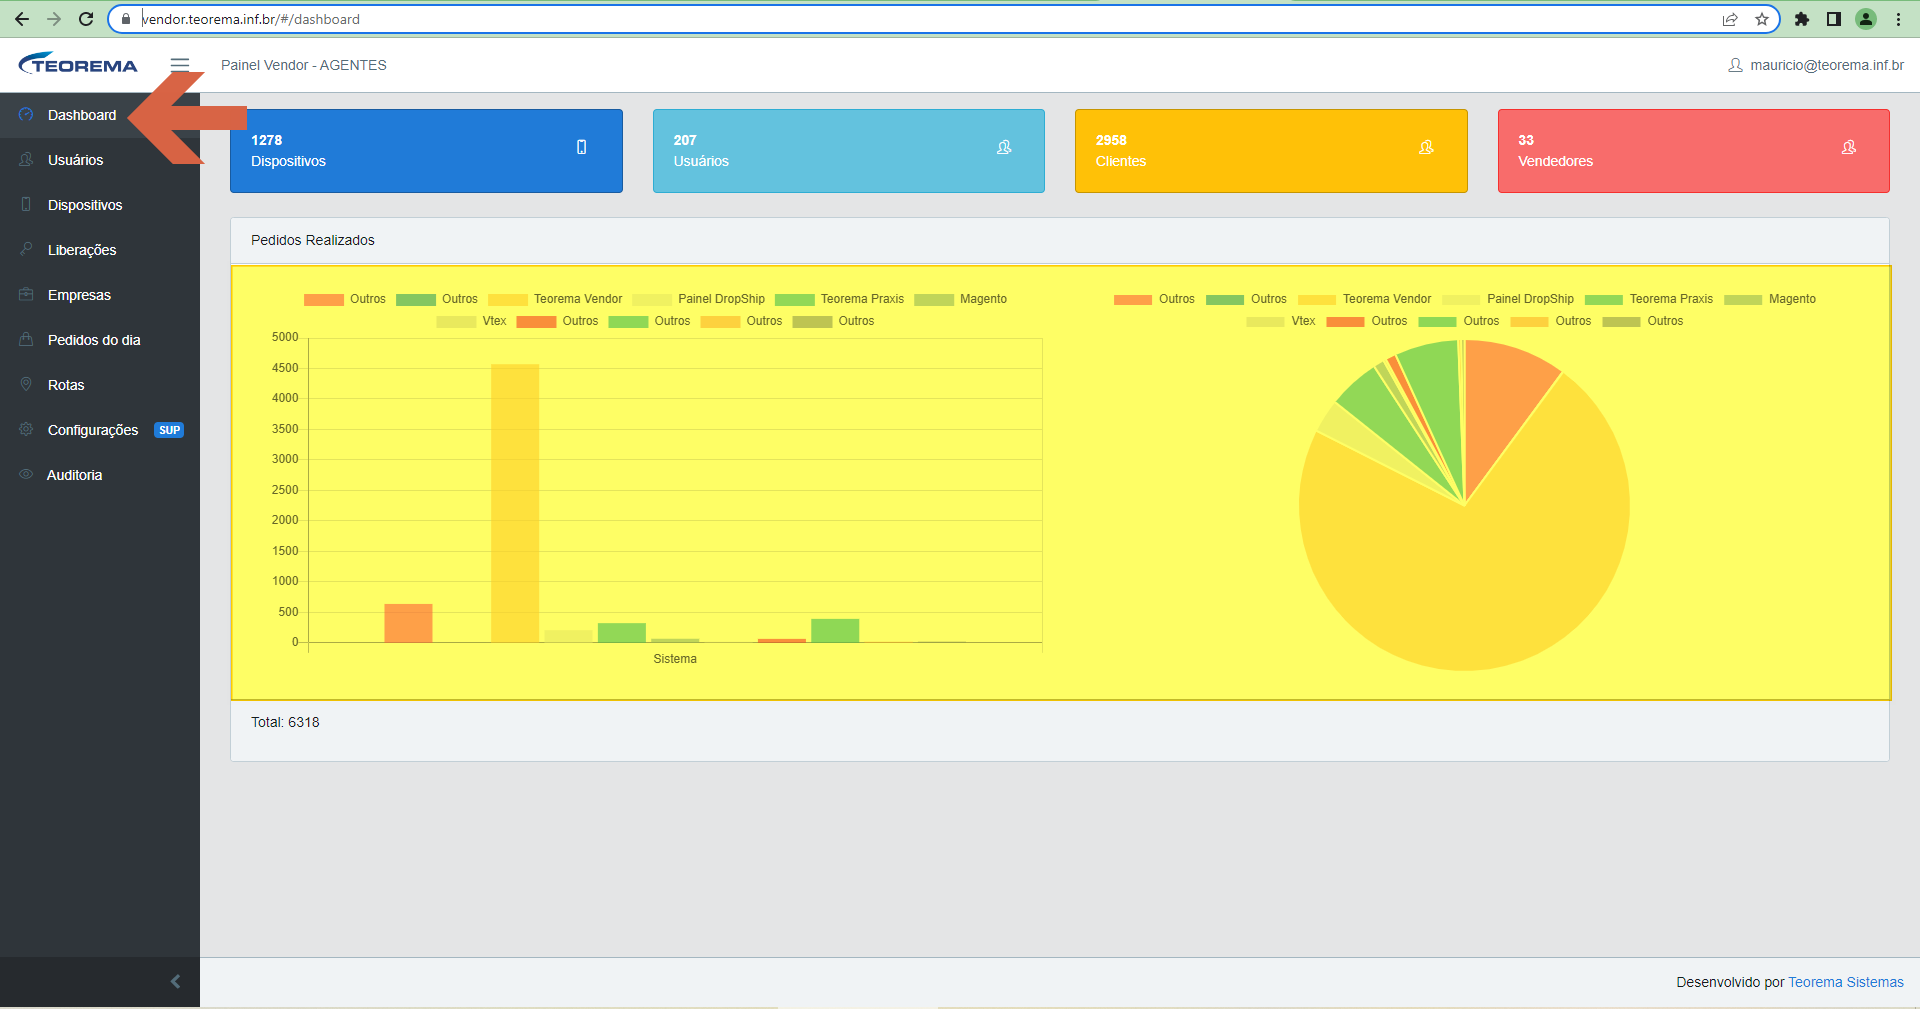
Task: Open the 33 Vendedores card
Action: coord(1693,151)
